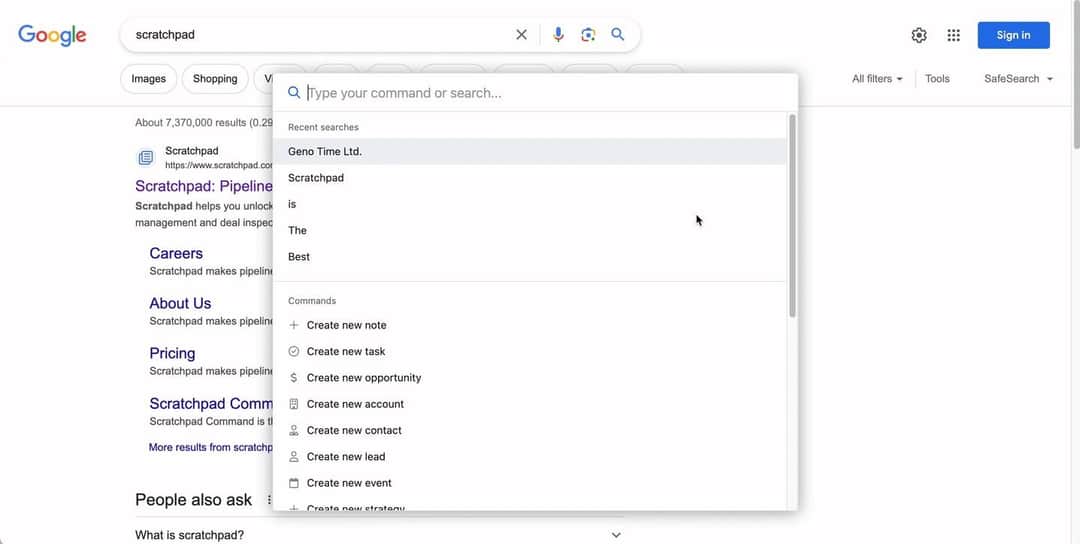1080x544 pixels.
Task: Click the Google search input containing scratchpad
Action: tap(320, 34)
